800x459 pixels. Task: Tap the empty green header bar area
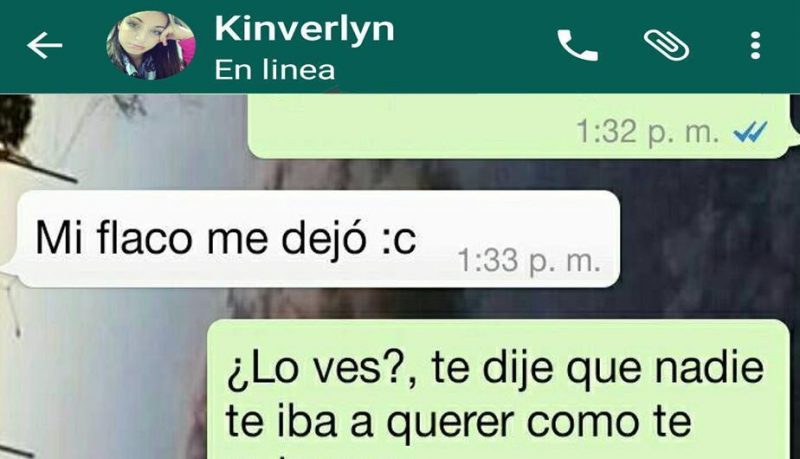[x=474, y=46]
